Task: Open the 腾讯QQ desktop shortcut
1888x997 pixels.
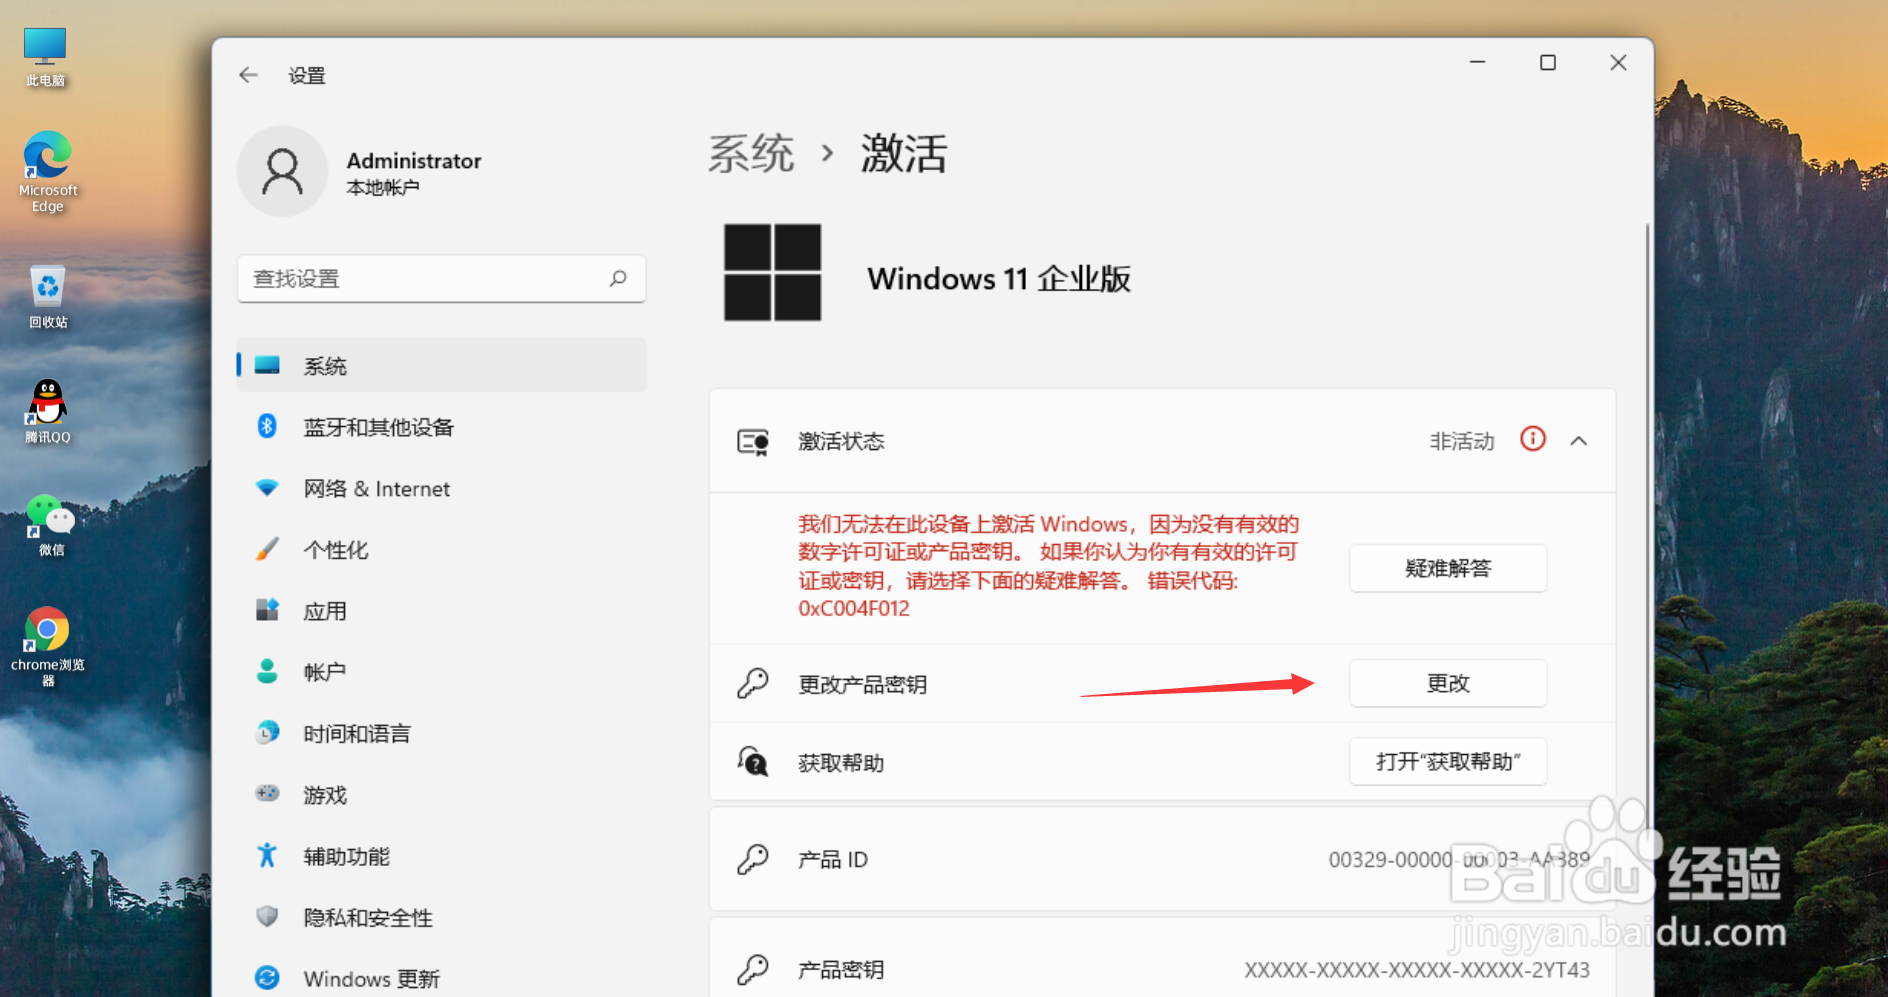Action: click(47, 411)
